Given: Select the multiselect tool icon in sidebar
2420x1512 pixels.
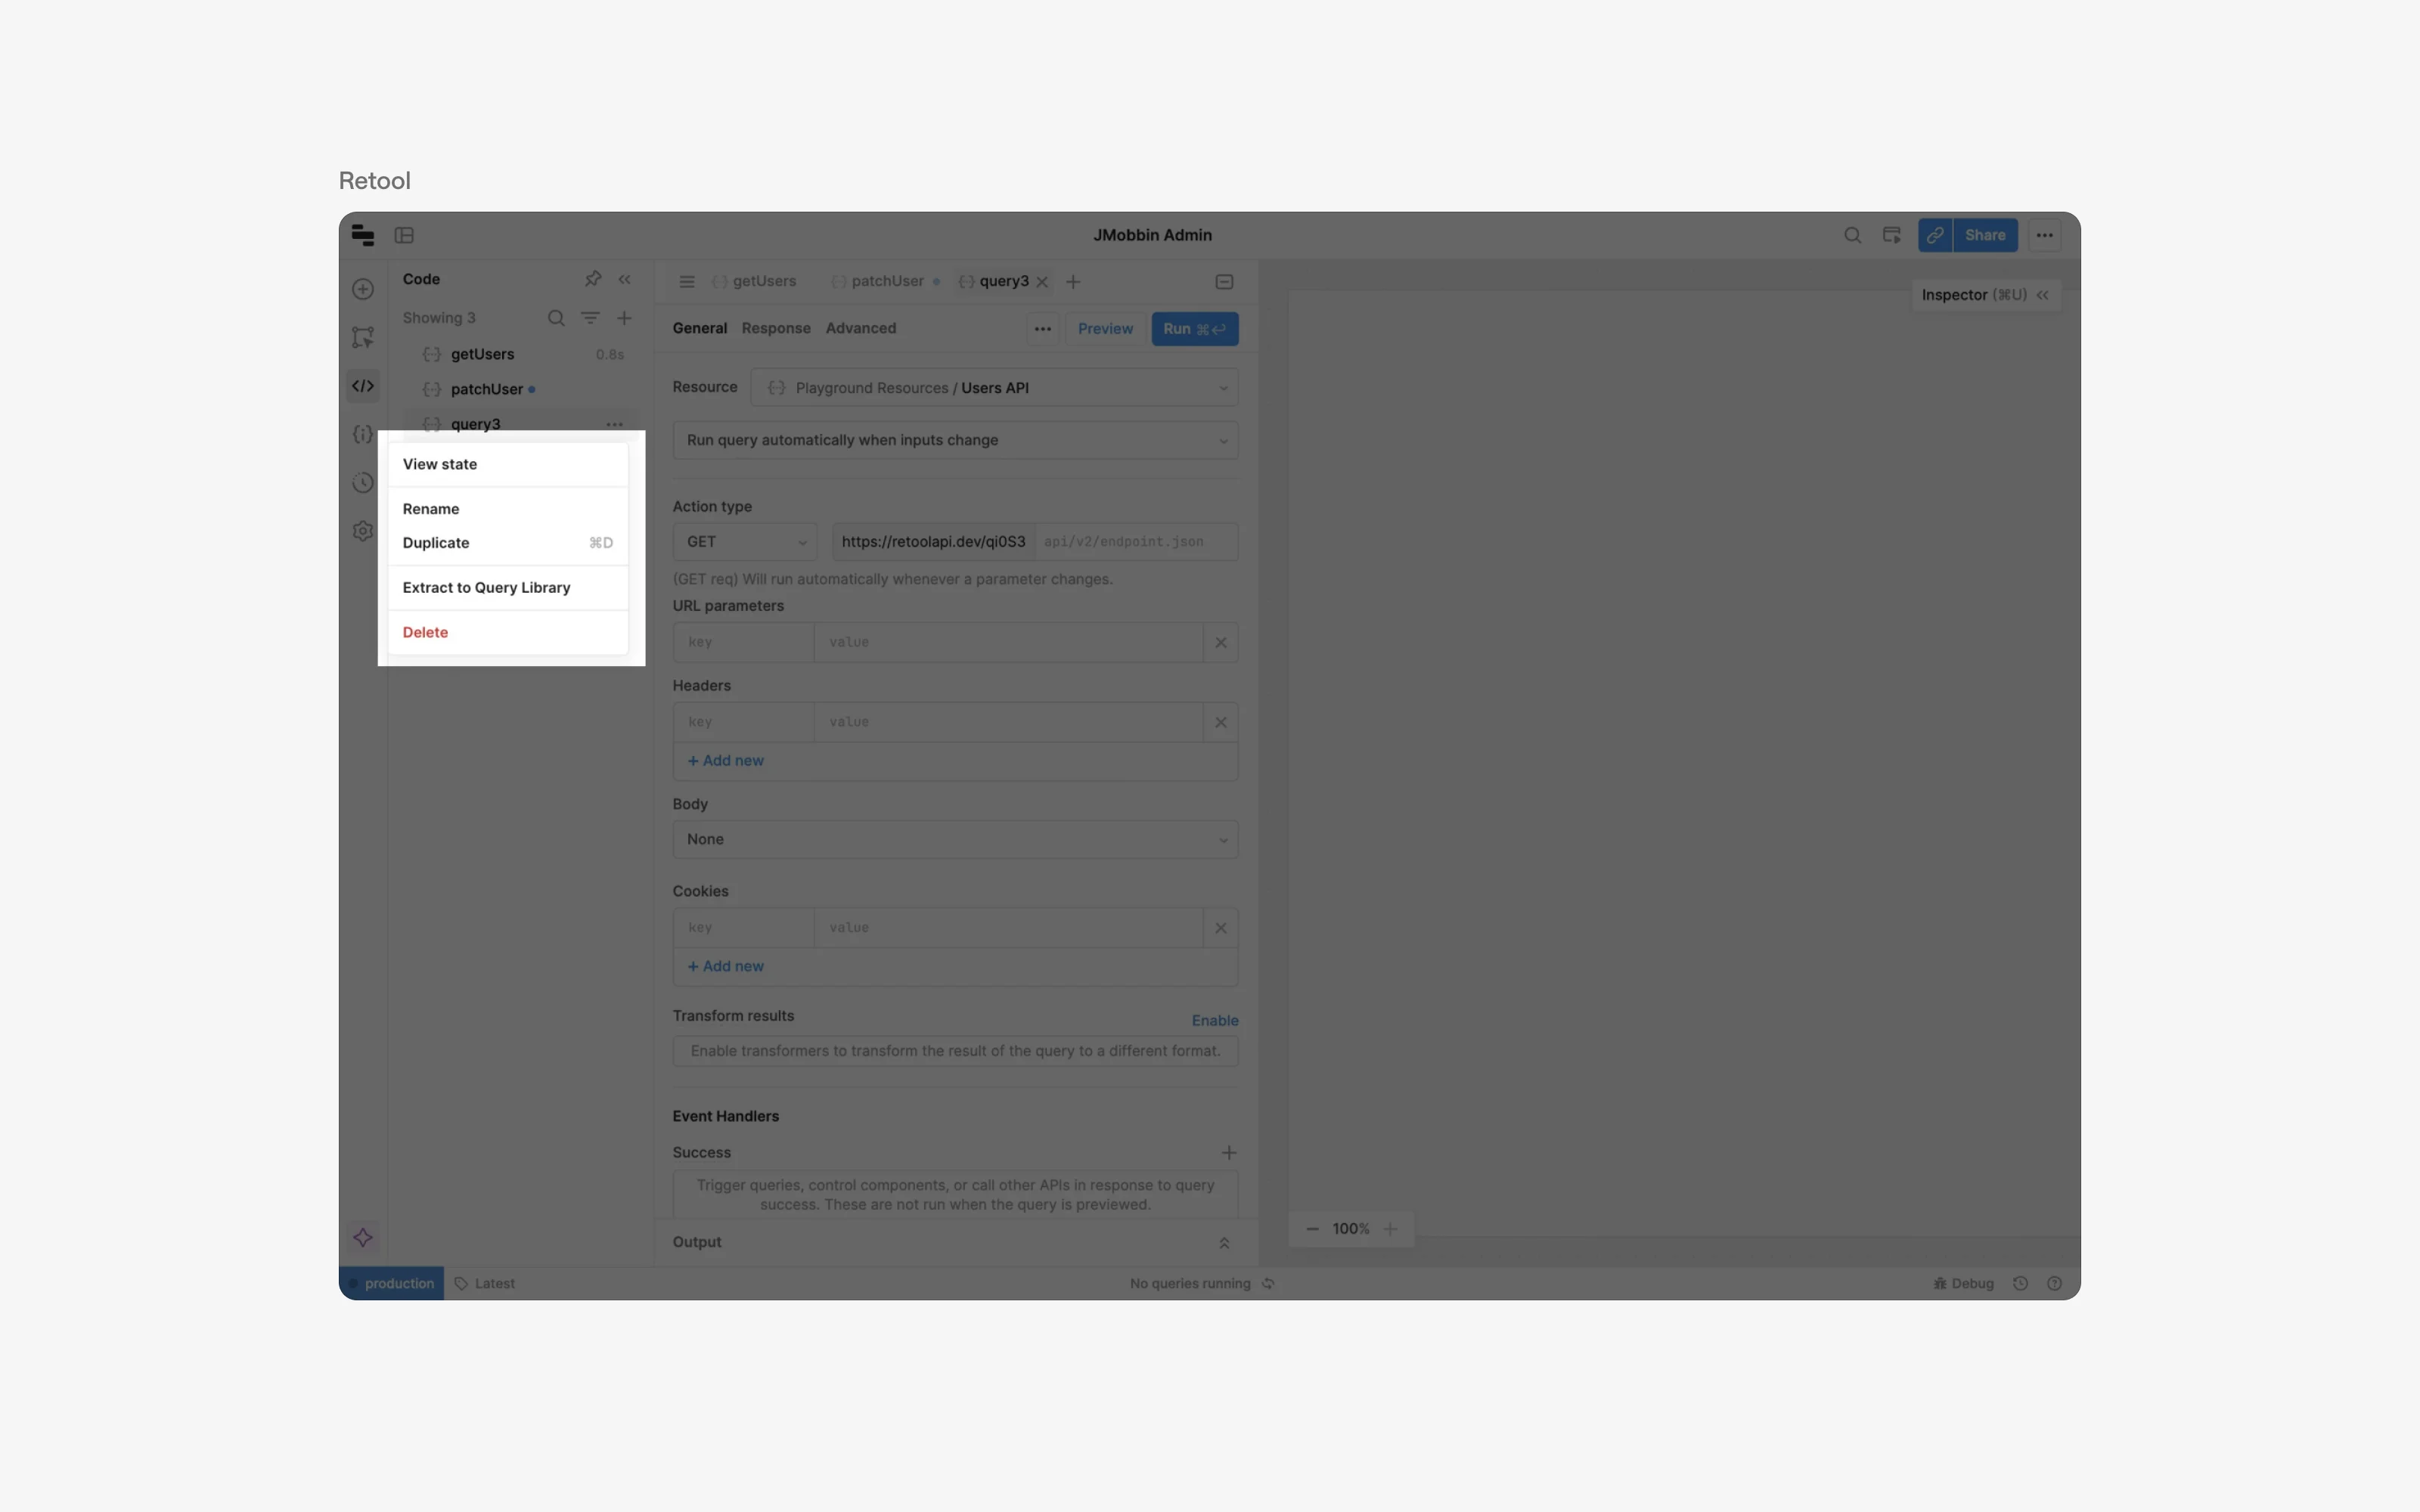Looking at the screenshot, I should 362,338.
